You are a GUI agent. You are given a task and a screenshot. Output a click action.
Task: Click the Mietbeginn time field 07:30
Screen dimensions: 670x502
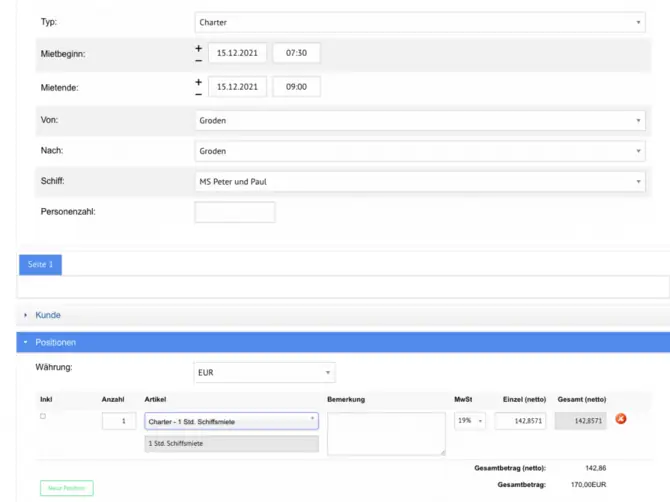pos(296,53)
